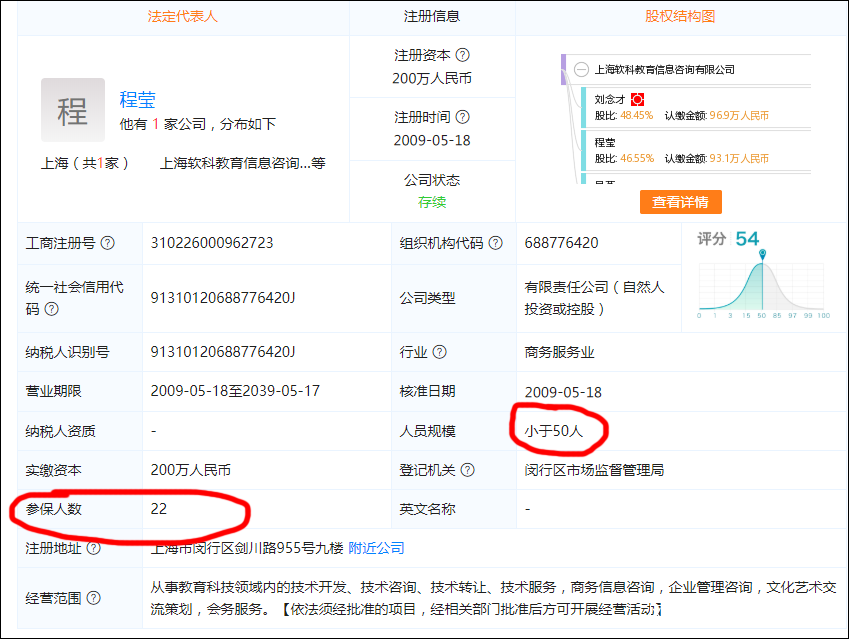Click 存续 company status text
Screen dimensions: 849x639
tap(432, 202)
